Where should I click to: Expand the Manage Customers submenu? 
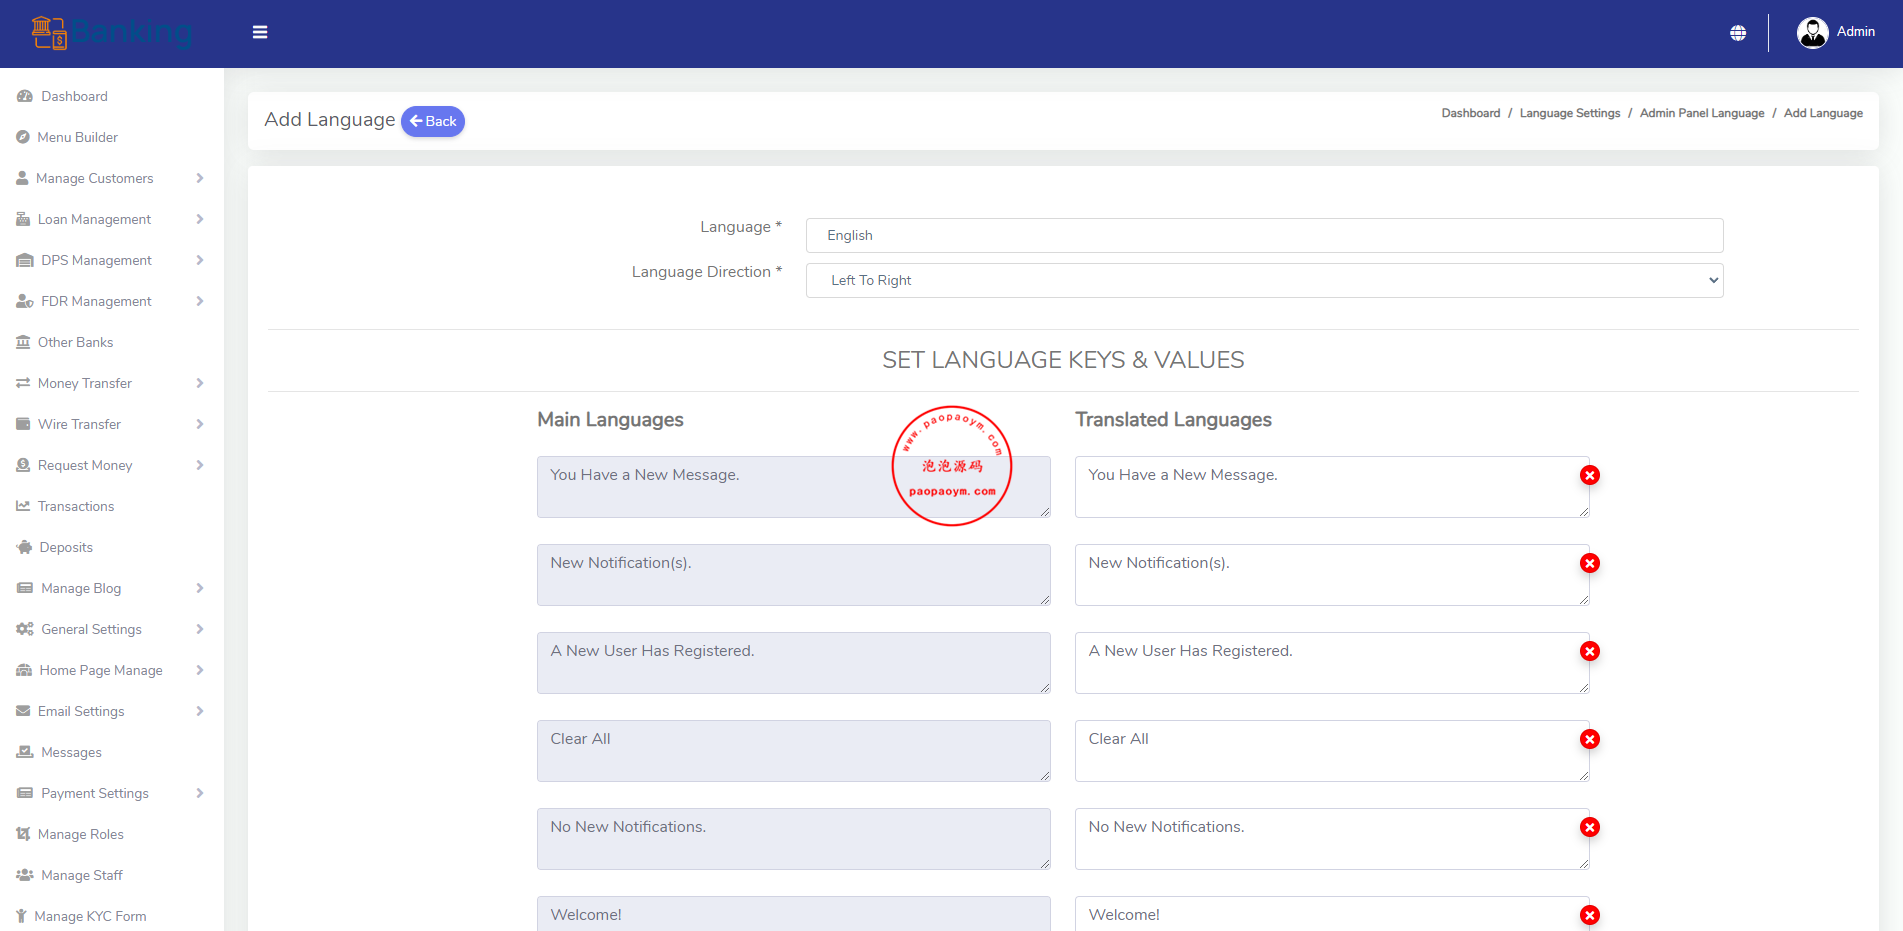110,178
